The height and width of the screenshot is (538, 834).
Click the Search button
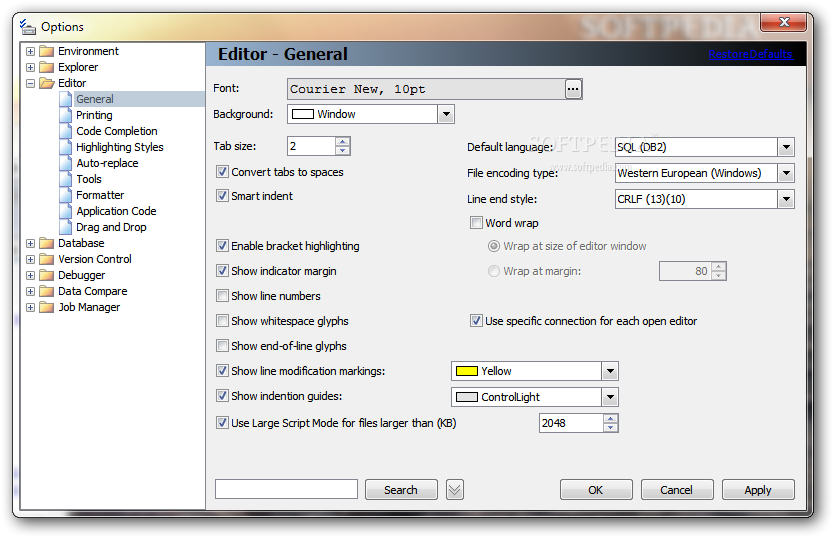tap(401, 490)
